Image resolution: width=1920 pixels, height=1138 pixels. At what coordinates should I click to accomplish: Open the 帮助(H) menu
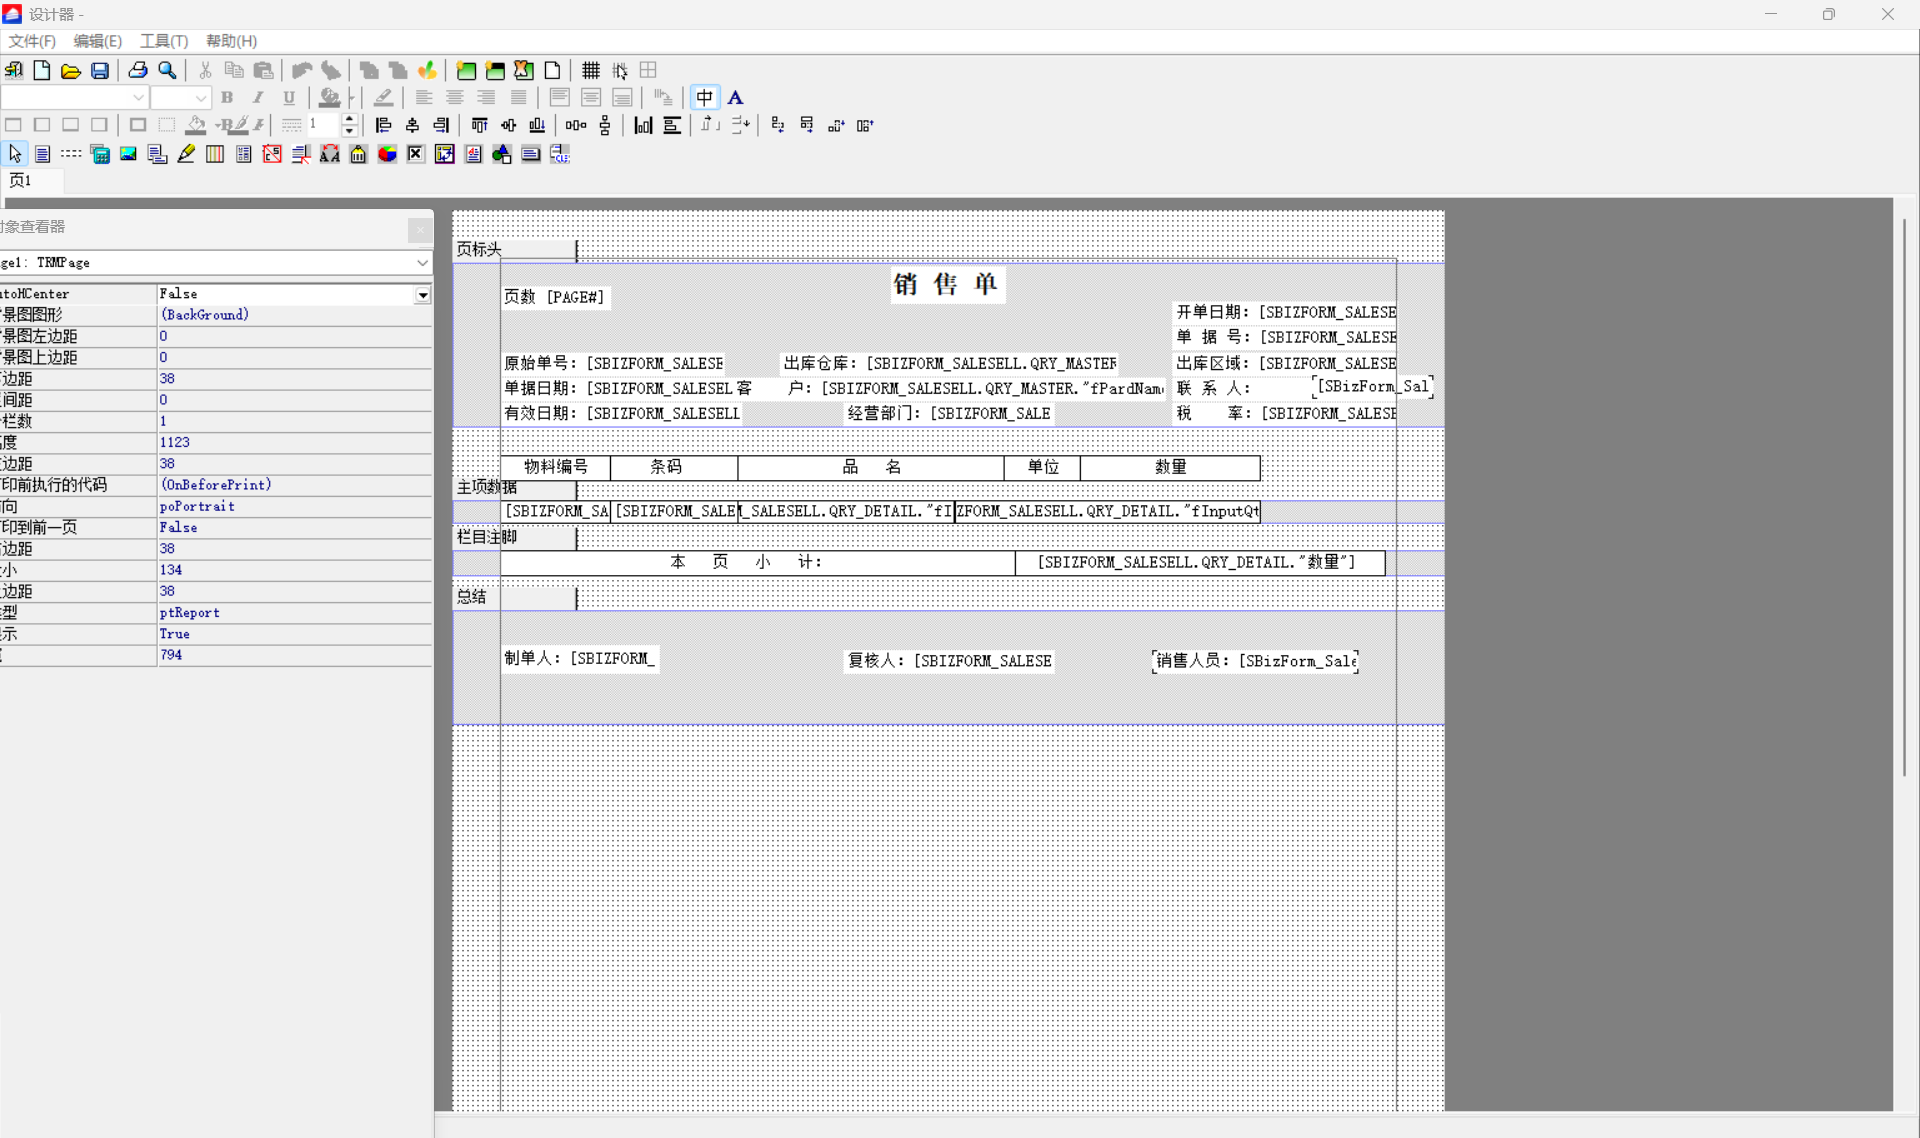coord(231,41)
